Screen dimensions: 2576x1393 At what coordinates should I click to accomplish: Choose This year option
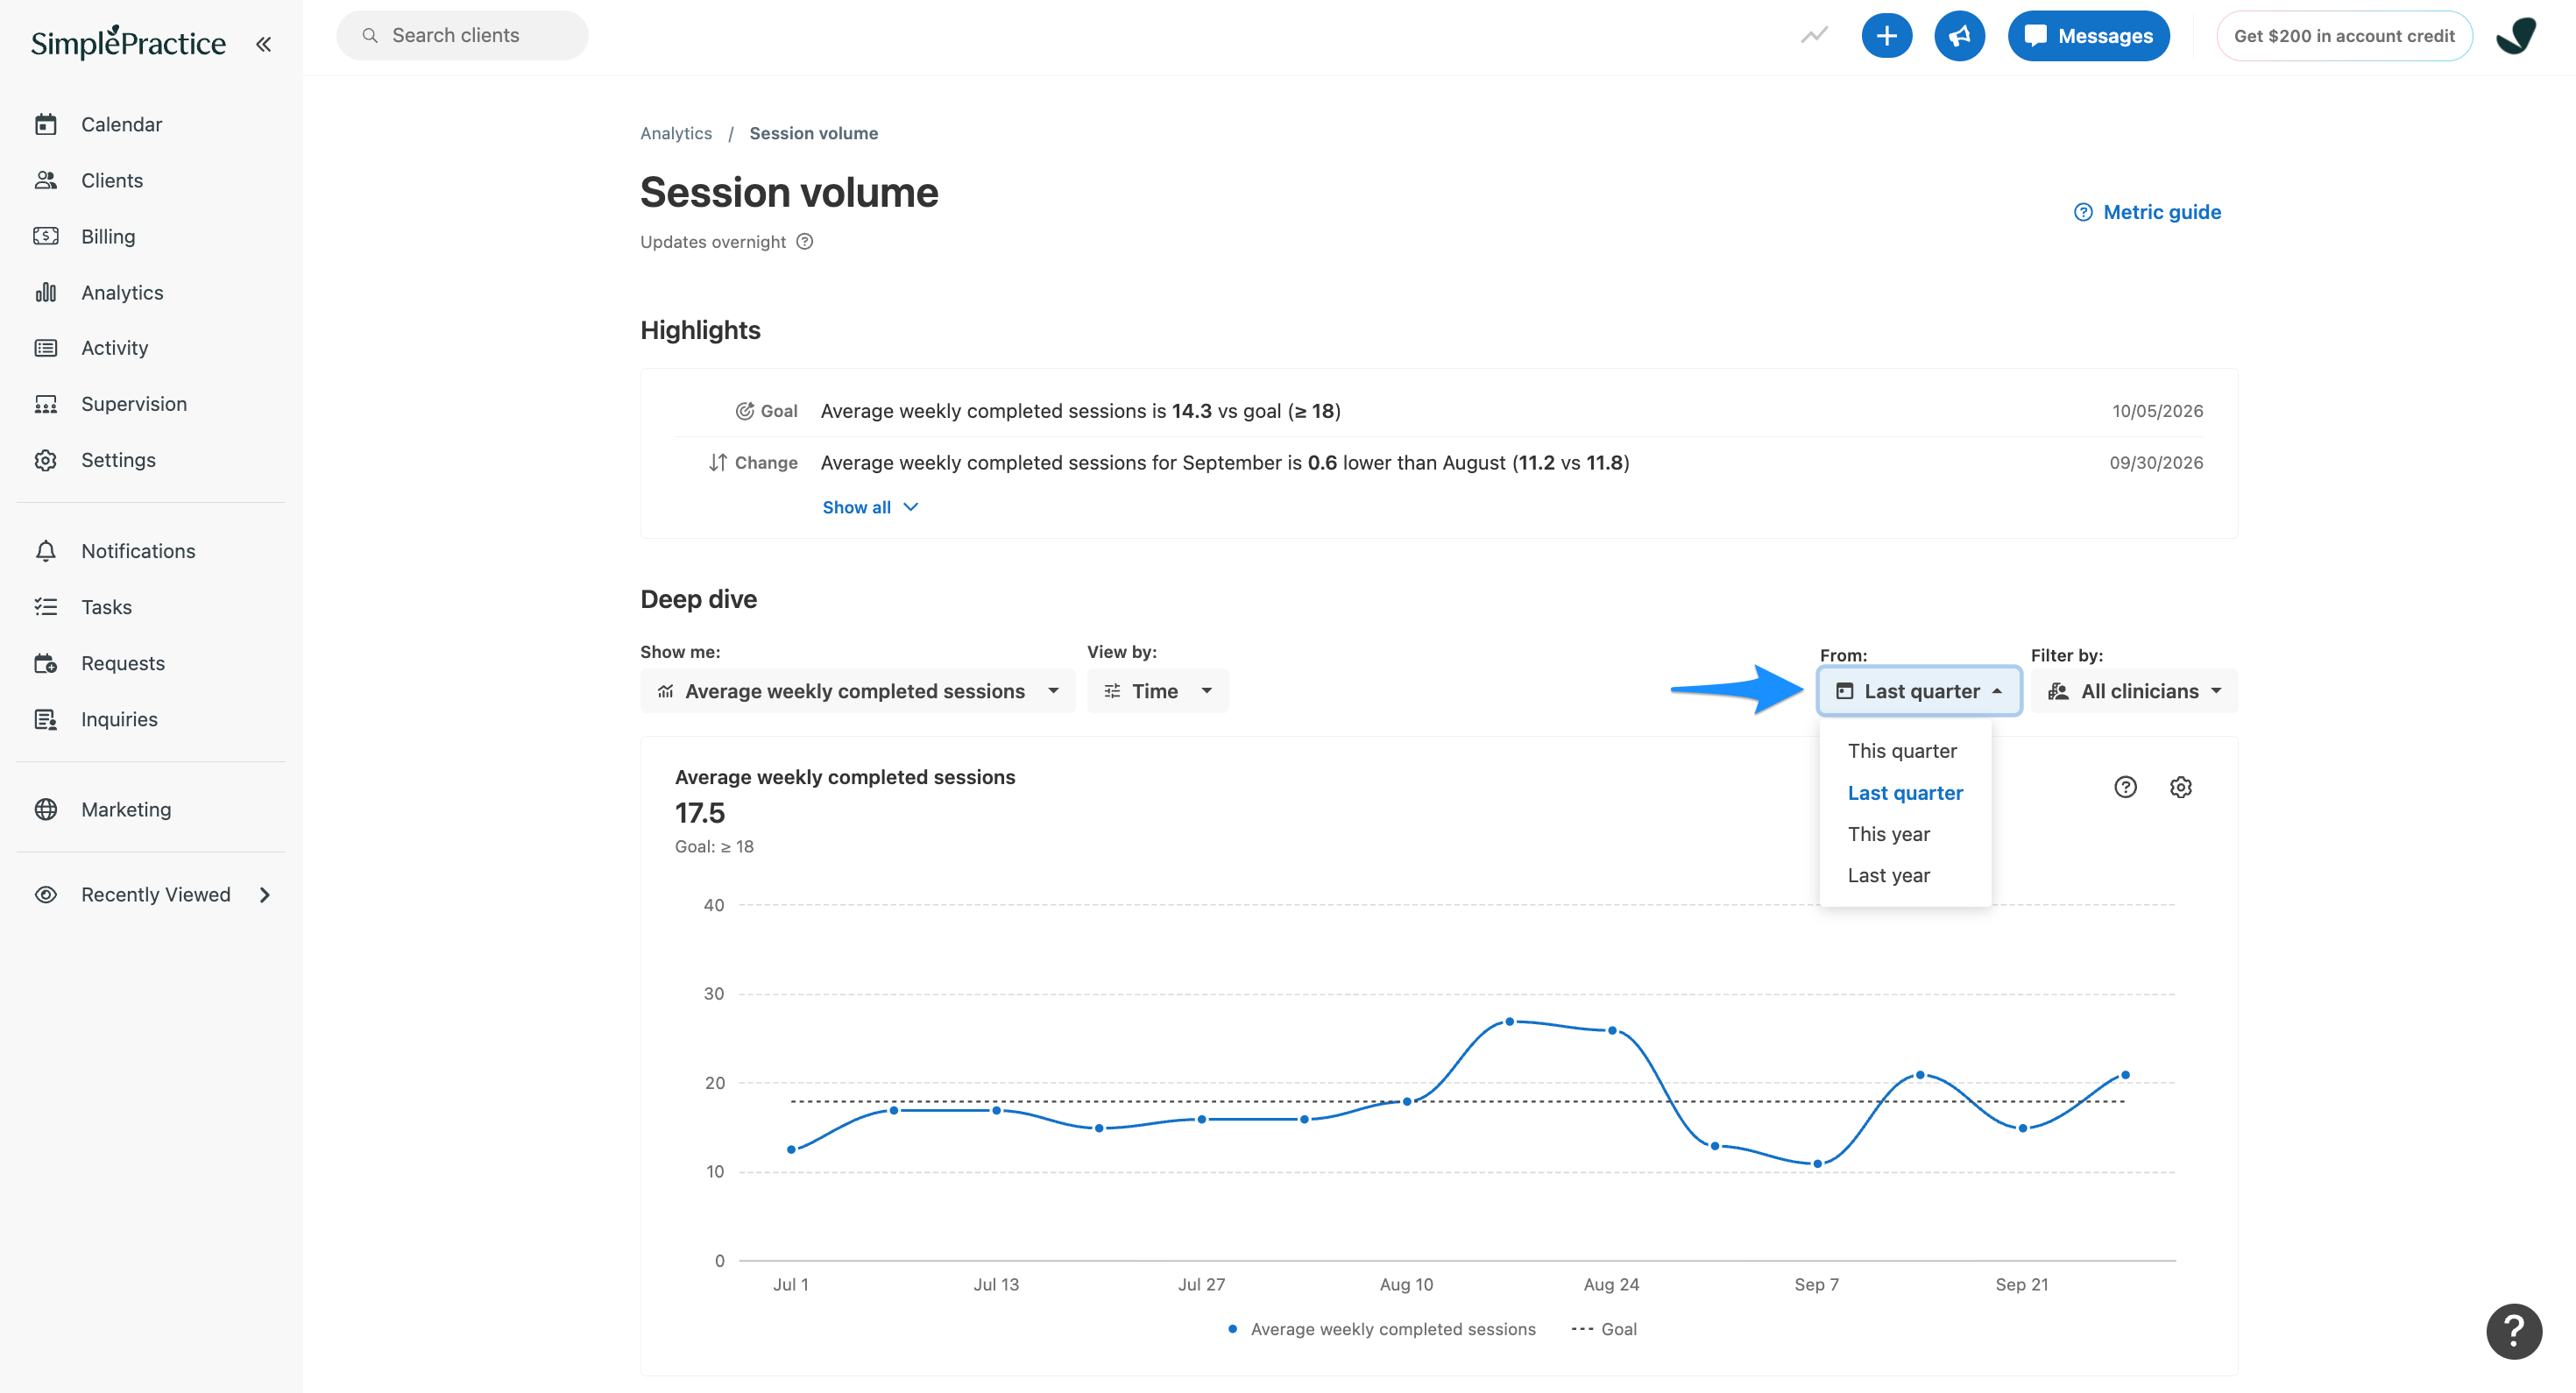click(x=1888, y=834)
